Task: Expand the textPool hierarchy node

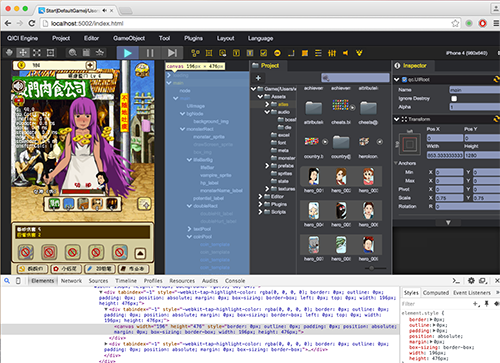Action: coord(189,229)
